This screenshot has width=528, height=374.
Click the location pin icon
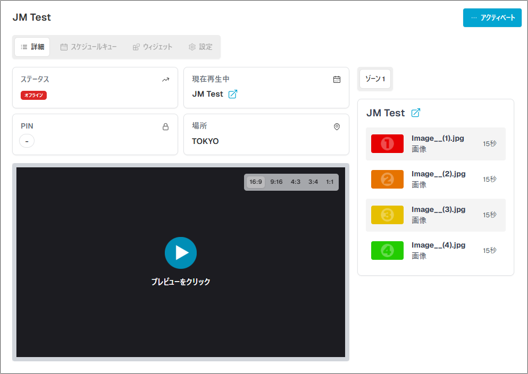(x=337, y=127)
